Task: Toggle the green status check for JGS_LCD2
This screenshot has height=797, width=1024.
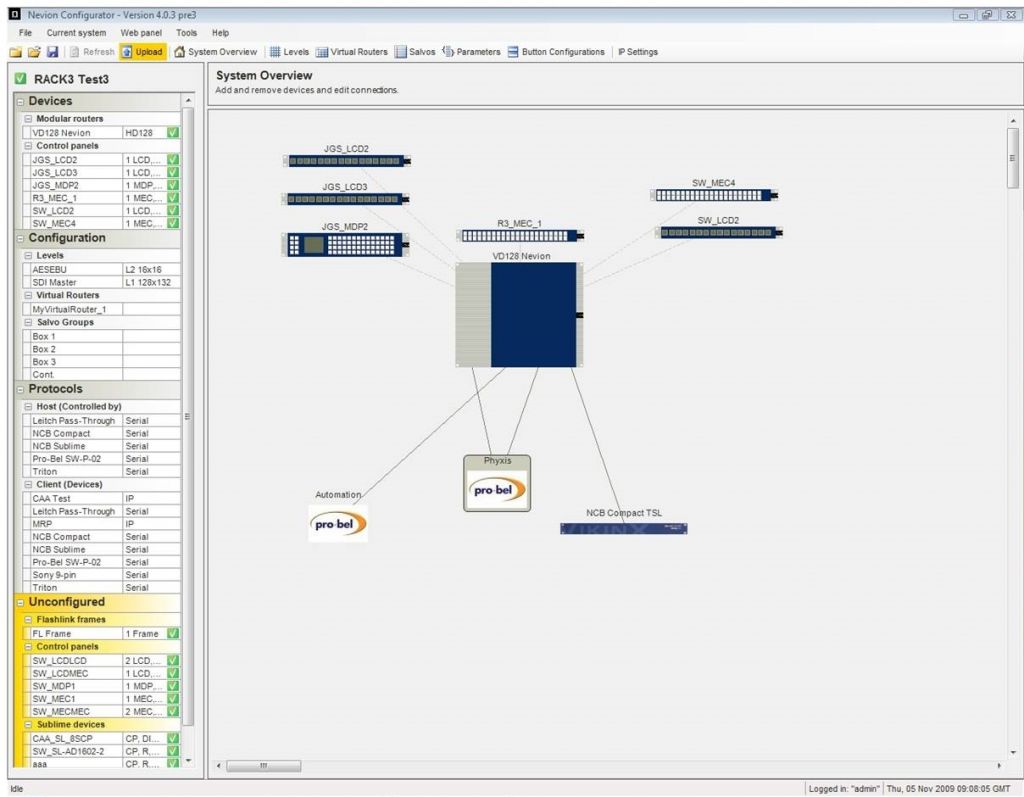Action: pos(172,159)
